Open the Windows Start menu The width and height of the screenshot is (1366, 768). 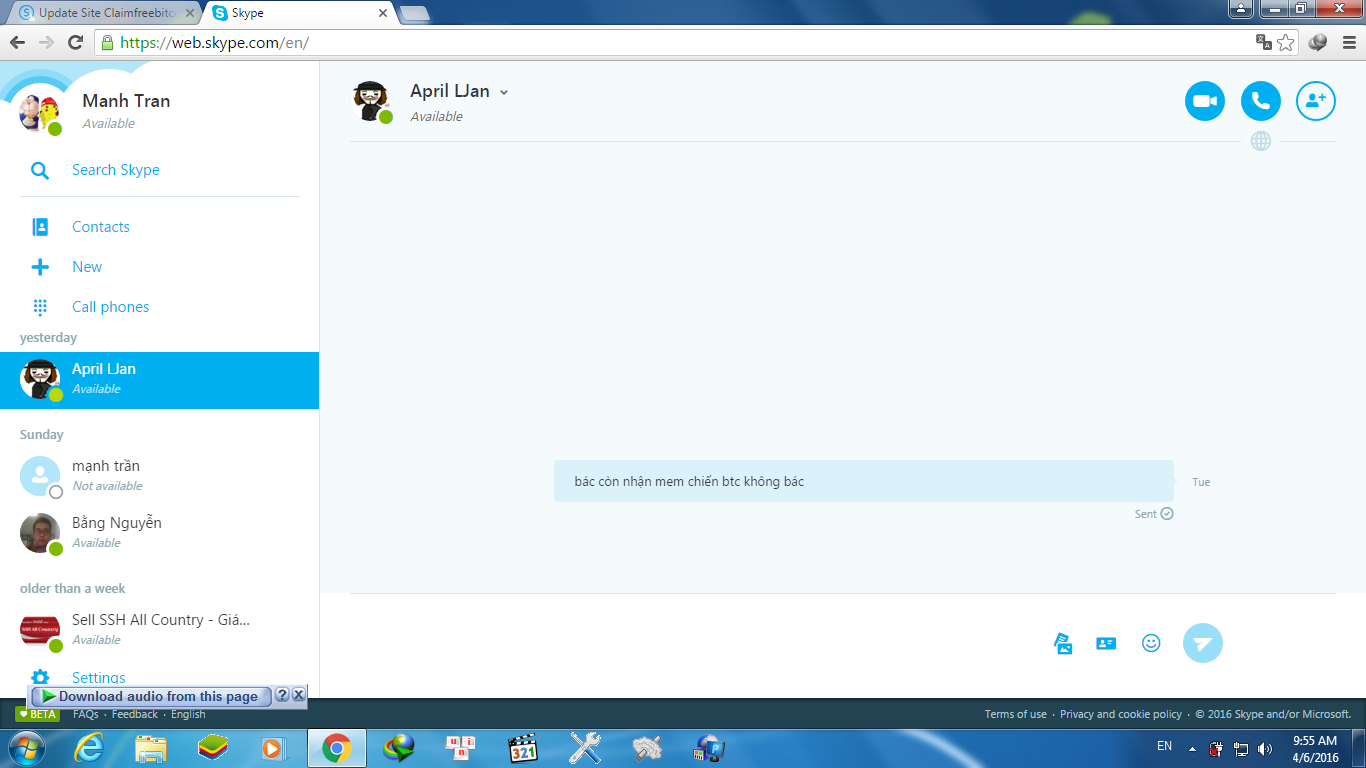click(x=25, y=748)
